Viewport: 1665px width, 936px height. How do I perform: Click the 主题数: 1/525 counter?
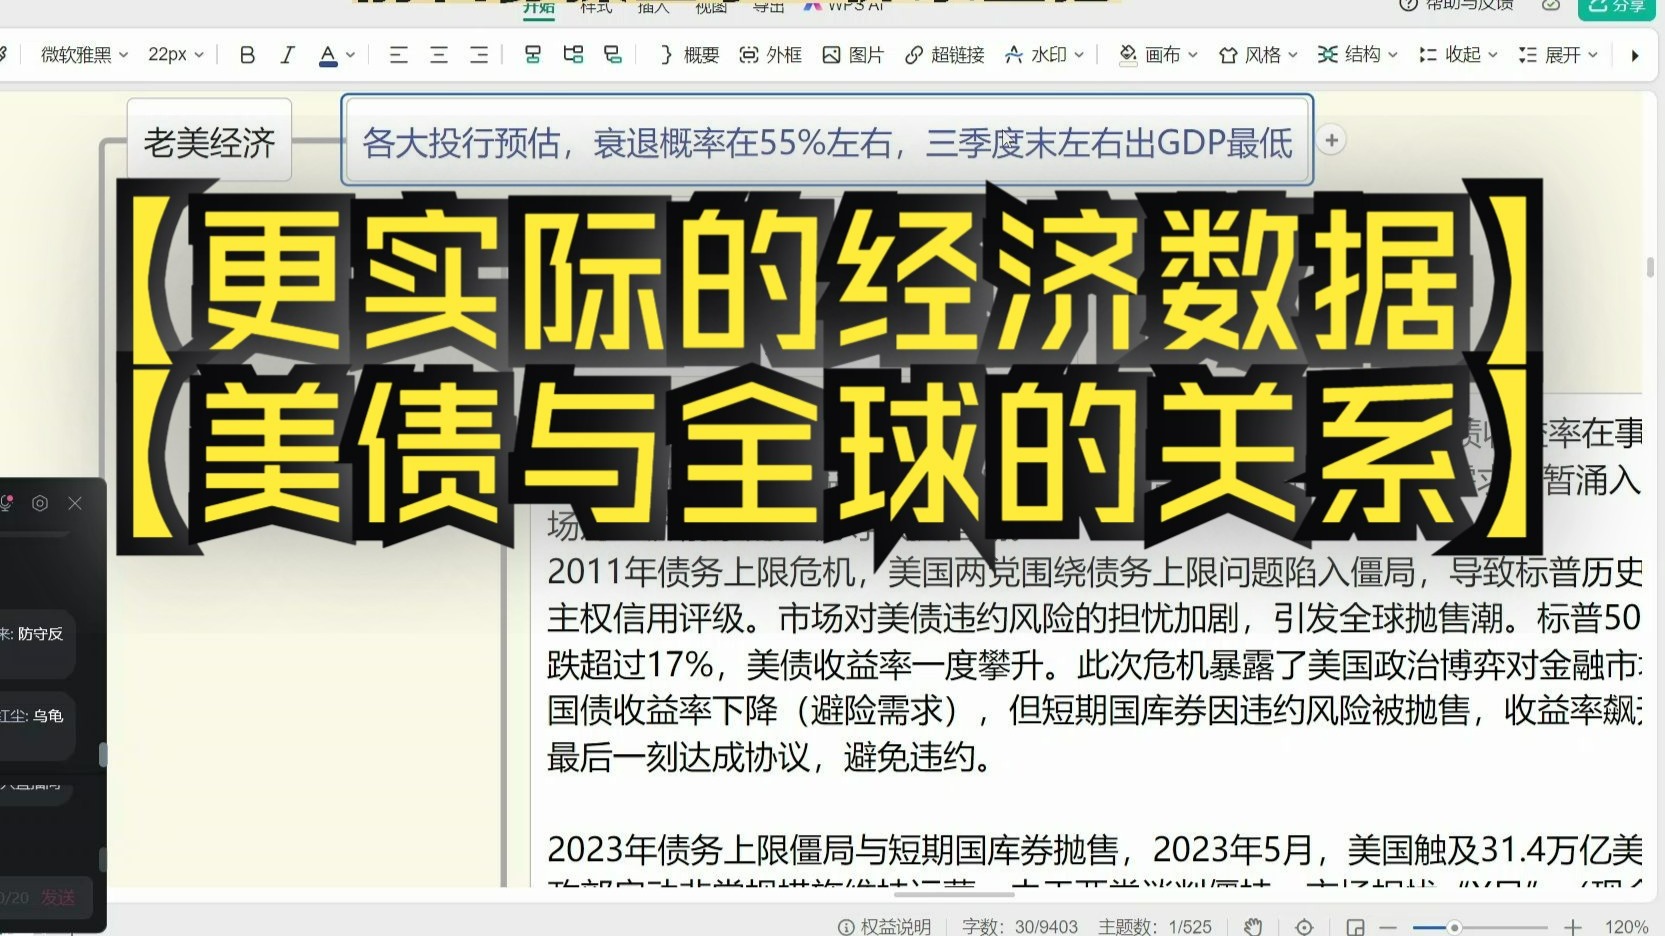point(1155,927)
